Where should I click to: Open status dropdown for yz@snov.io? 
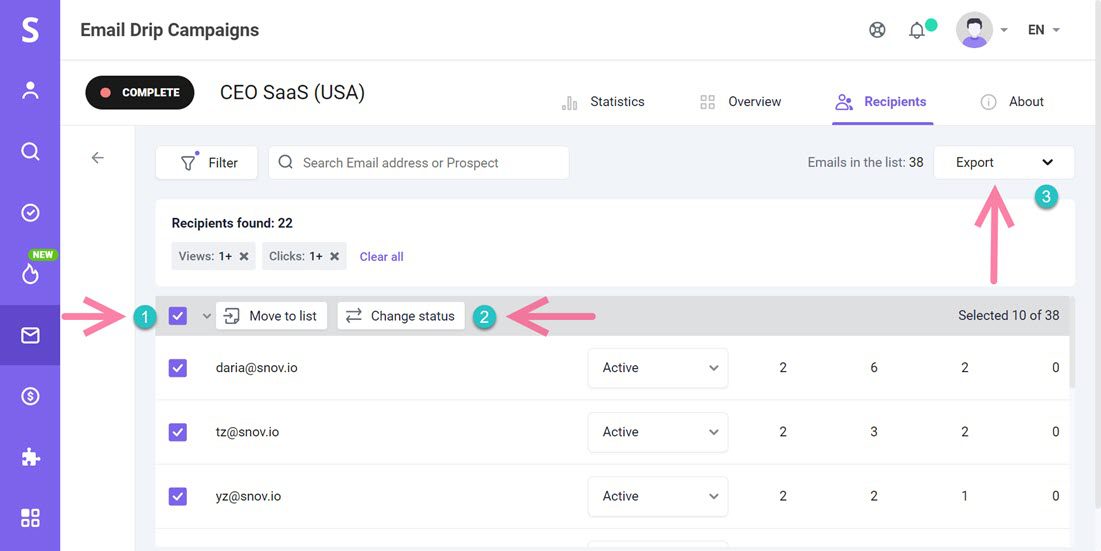tap(658, 496)
